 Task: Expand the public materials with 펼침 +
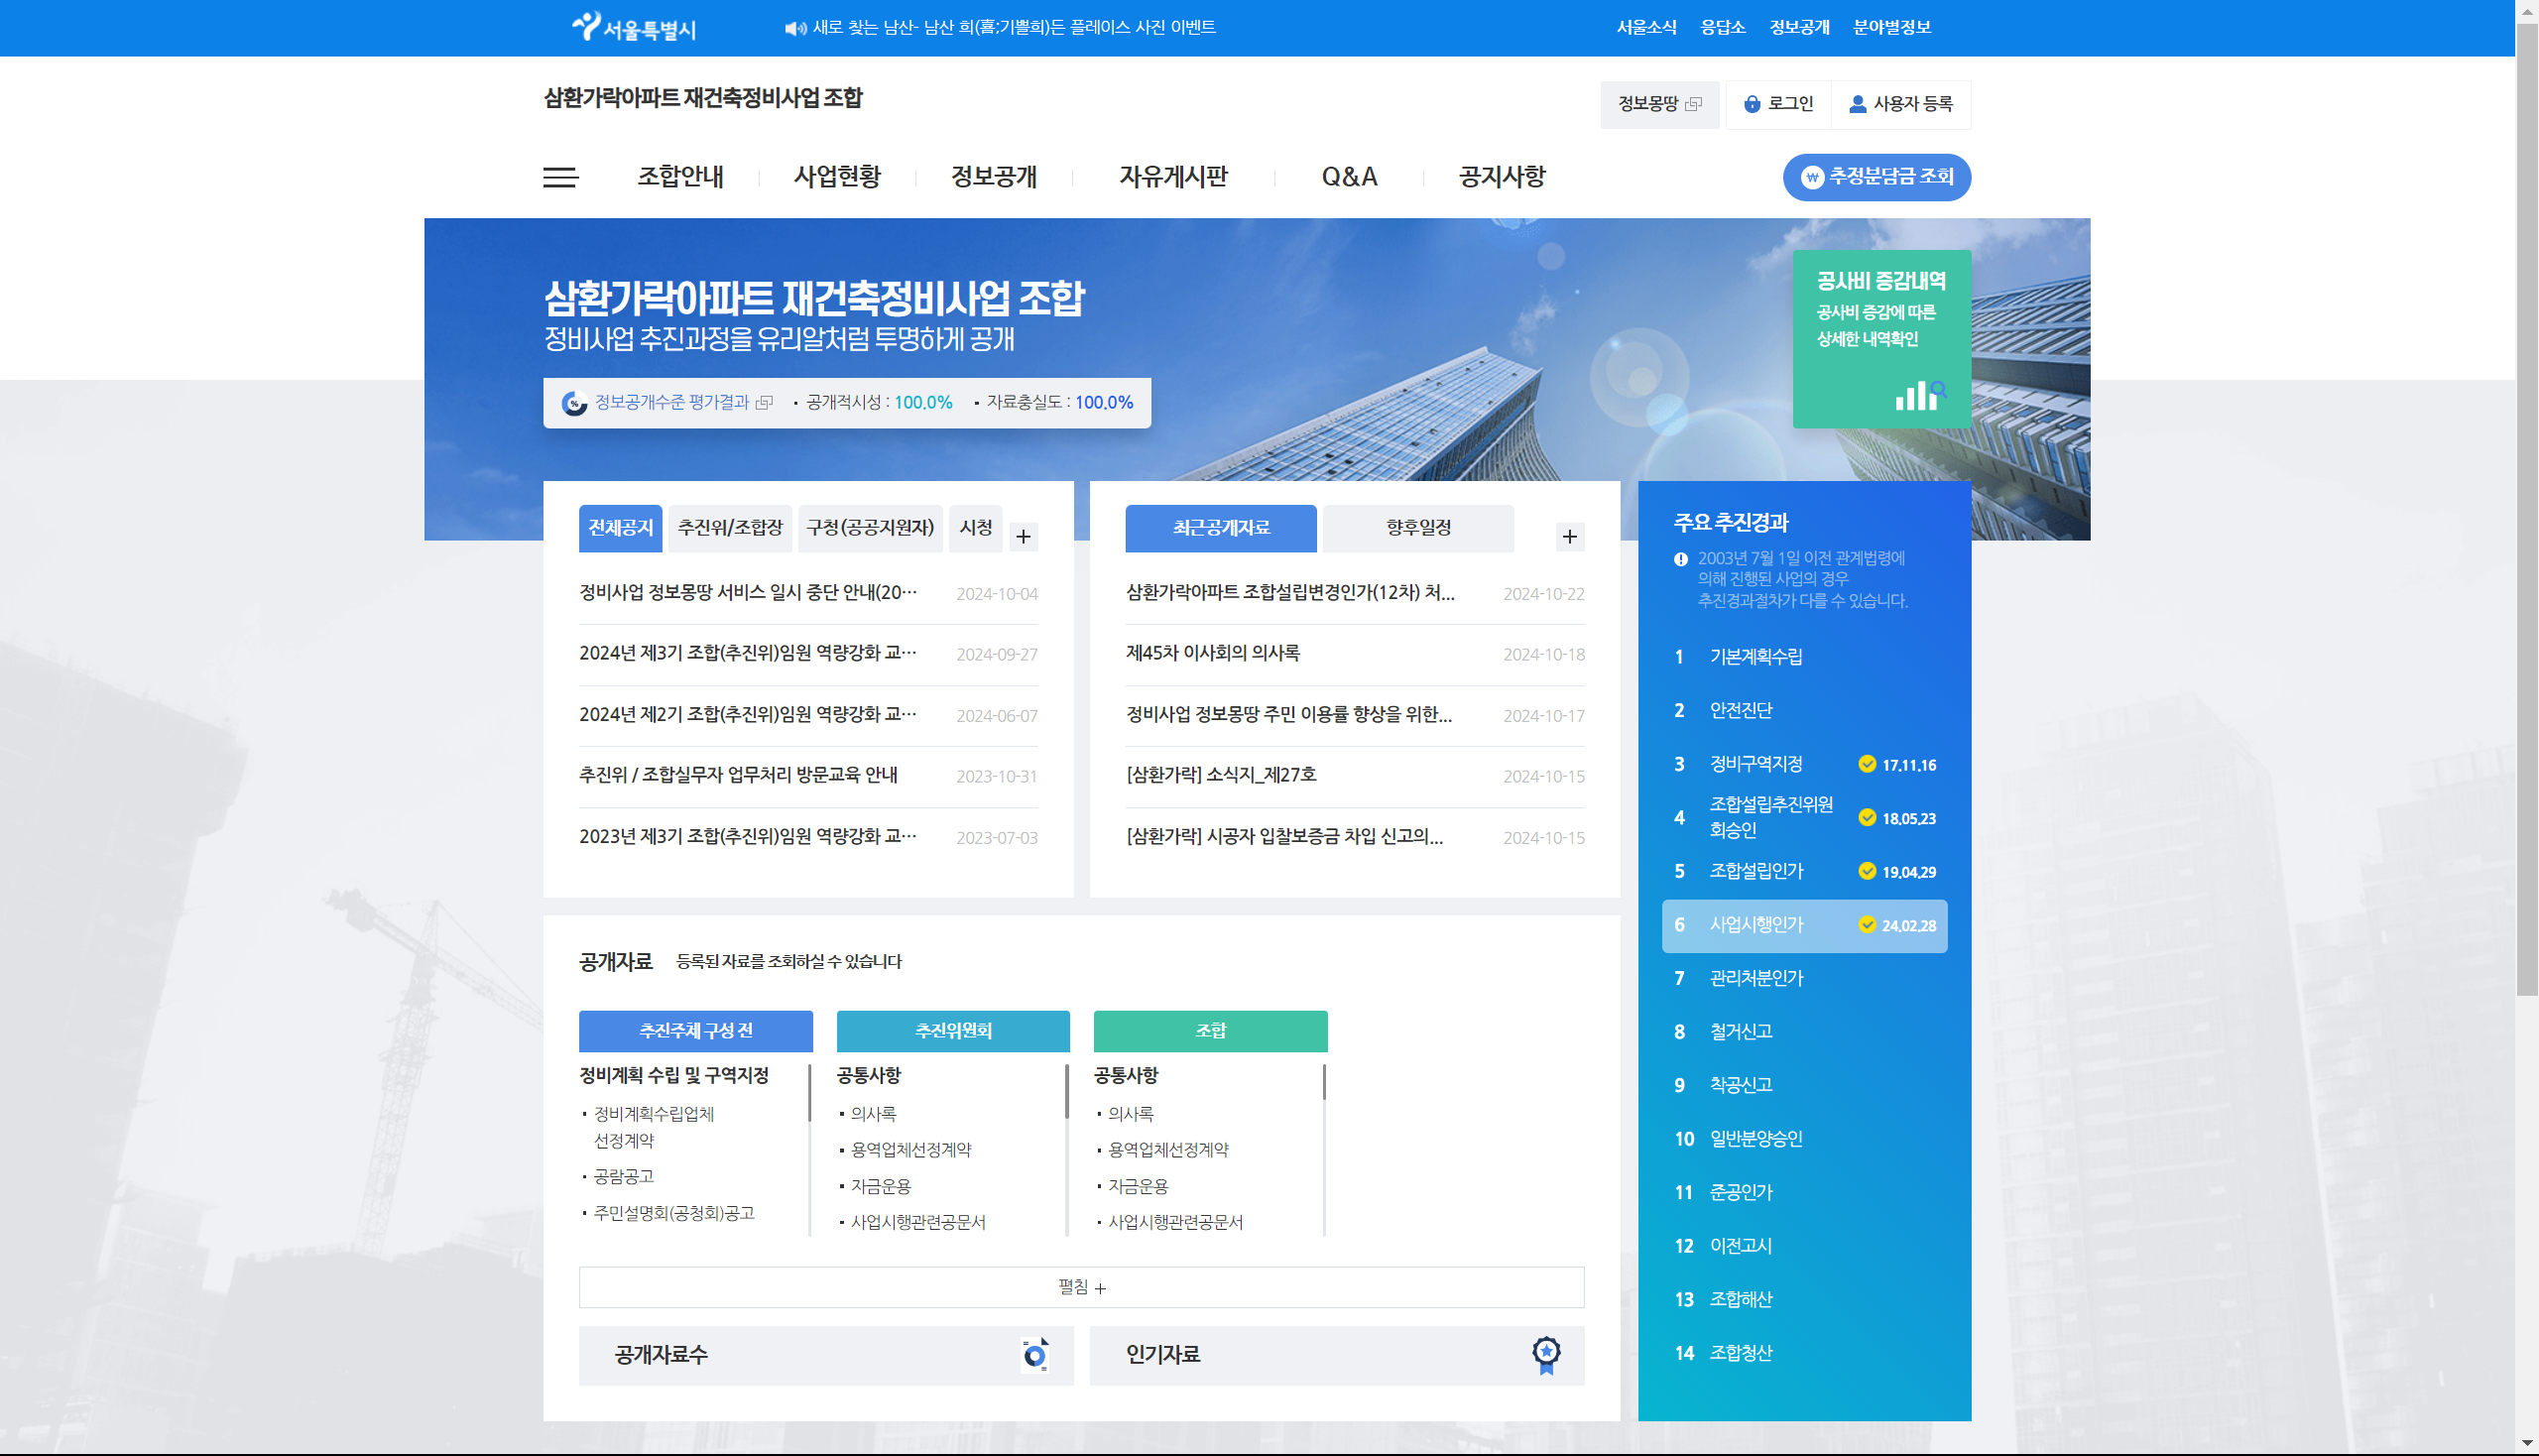tap(1081, 1287)
